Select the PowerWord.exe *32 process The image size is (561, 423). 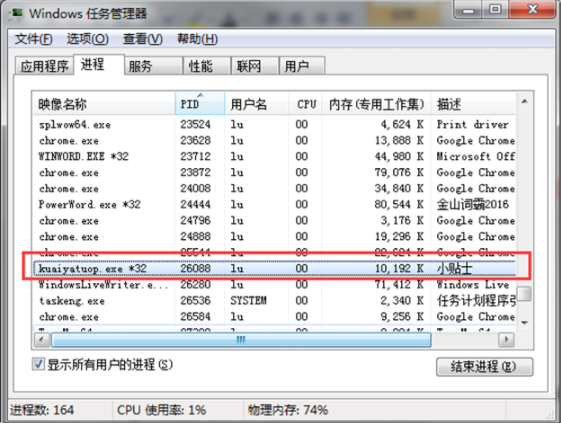pos(274,204)
